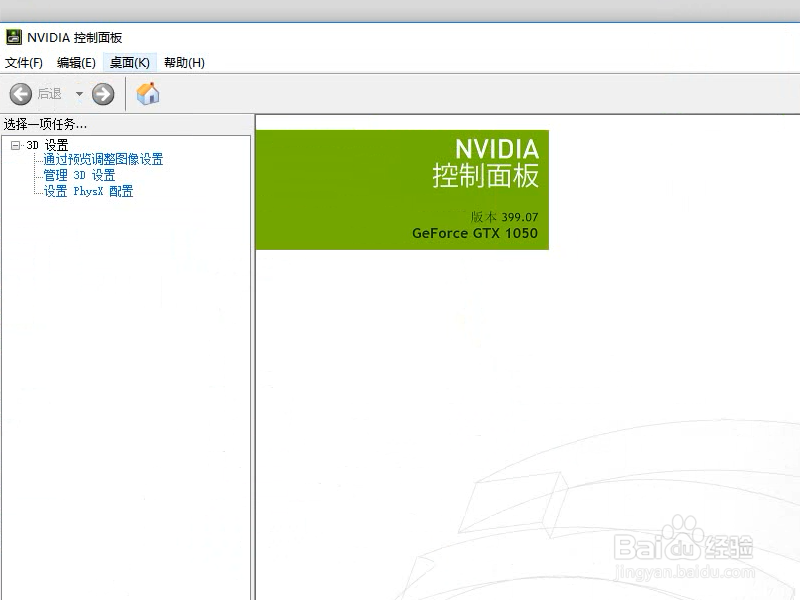Click the 版本 399.07 version text
Image resolution: width=800 pixels, height=600 pixels.
tap(504, 217)
